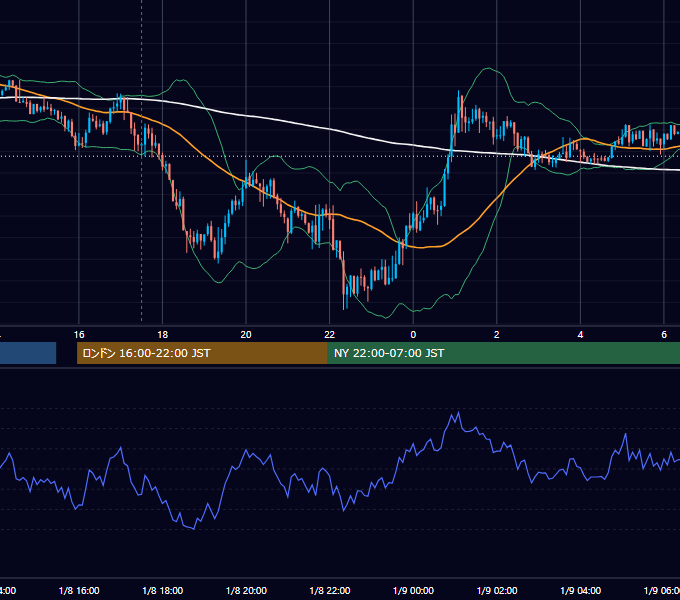Screen dimensions: 680x600
Task: Click the "1/8 20:00" date label on bottom axis
Action: pyautogui.click(x=246, y=590)
